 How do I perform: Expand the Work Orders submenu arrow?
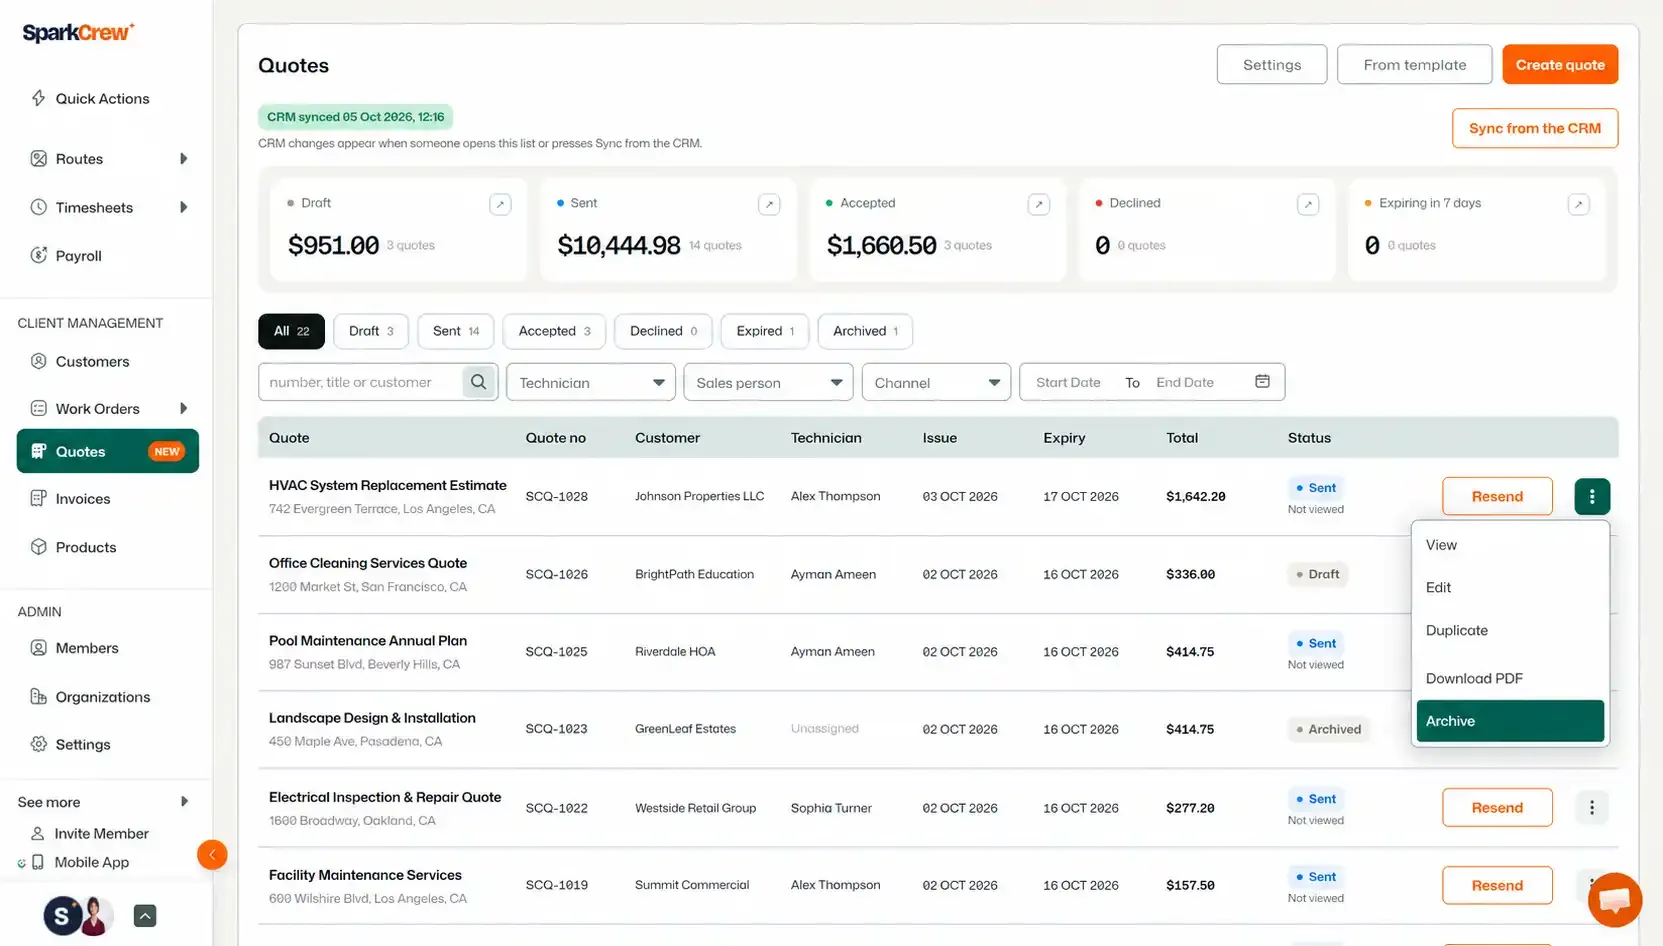(x=183, y=408)
